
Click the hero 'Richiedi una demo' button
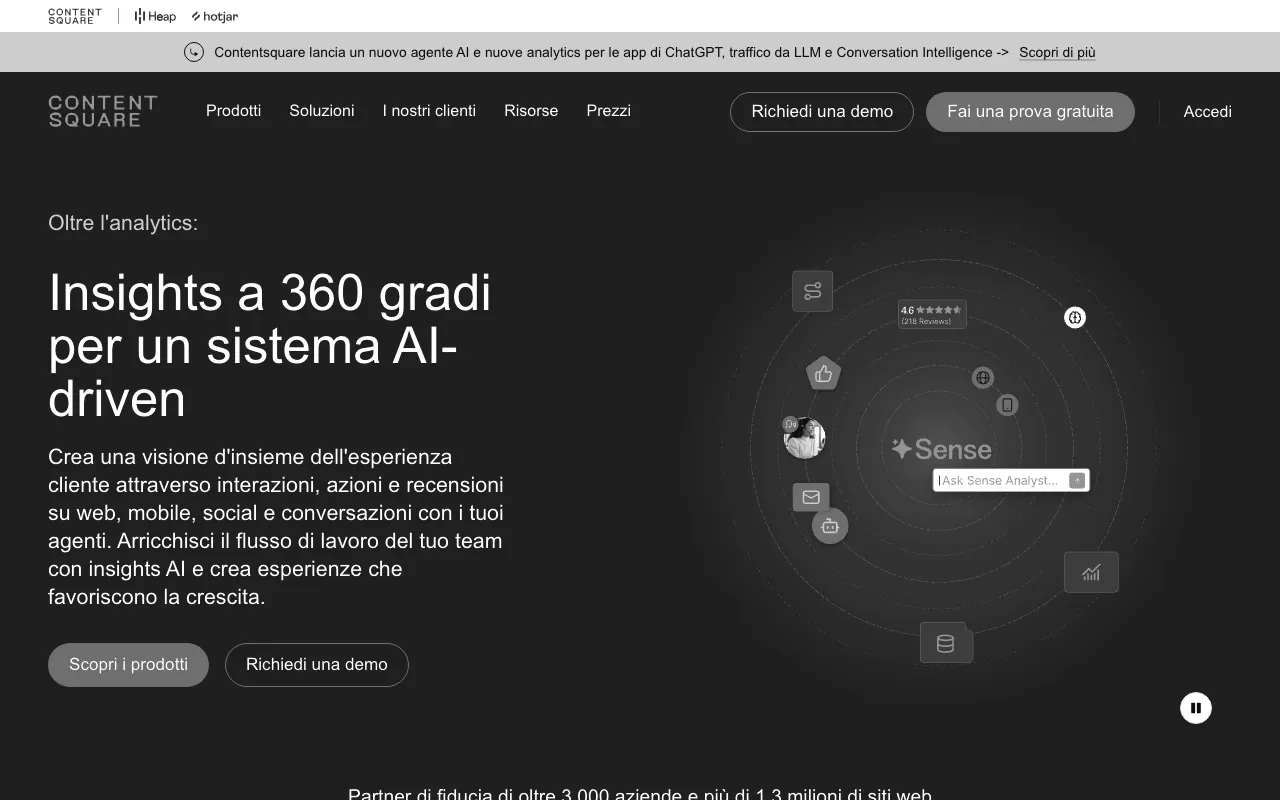click(x=317, y=665)
